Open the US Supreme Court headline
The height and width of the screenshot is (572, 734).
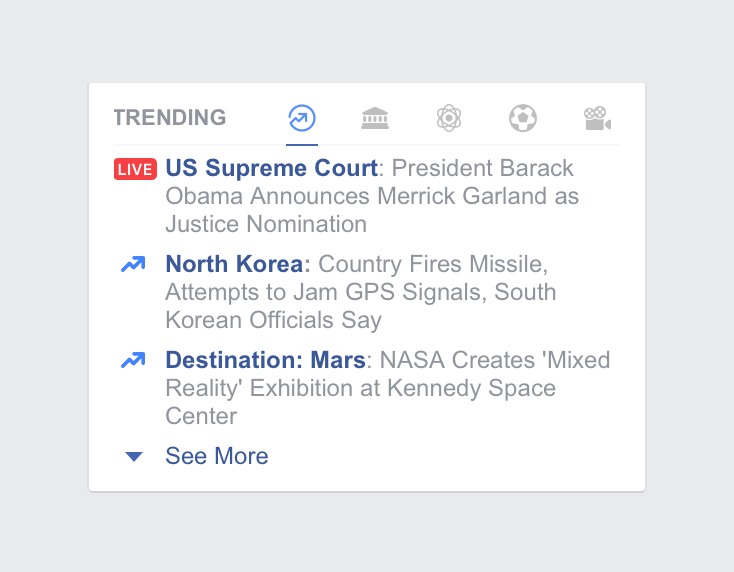pyautogui.click(x=271, y=168)
